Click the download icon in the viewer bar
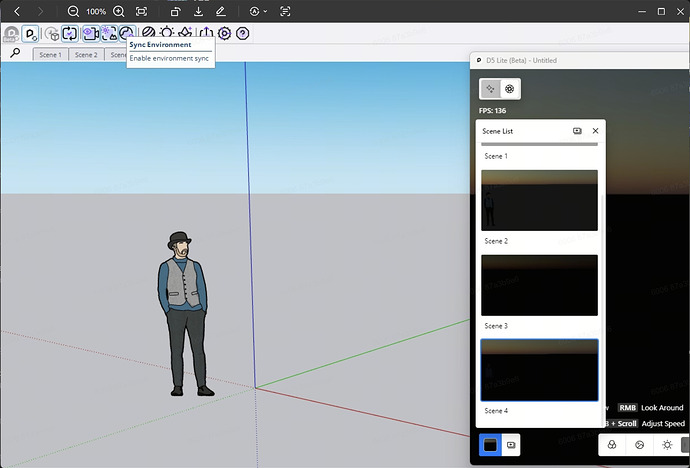 point(198,11)
